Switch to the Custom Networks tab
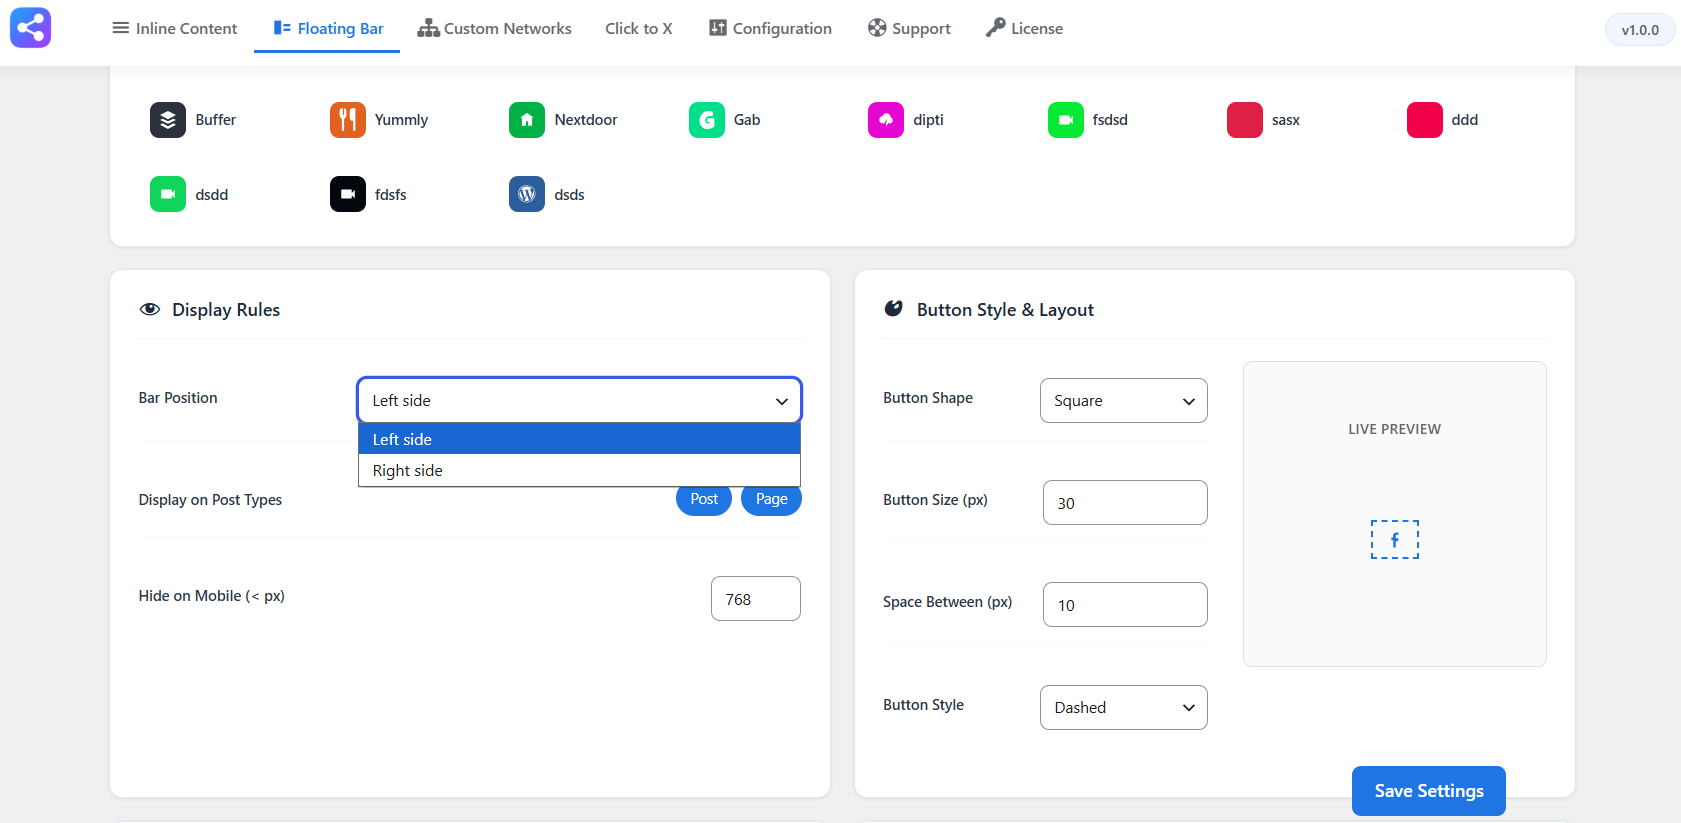Image resolution: width=1681 pixels, height=823 pixels. click(495, 28)
